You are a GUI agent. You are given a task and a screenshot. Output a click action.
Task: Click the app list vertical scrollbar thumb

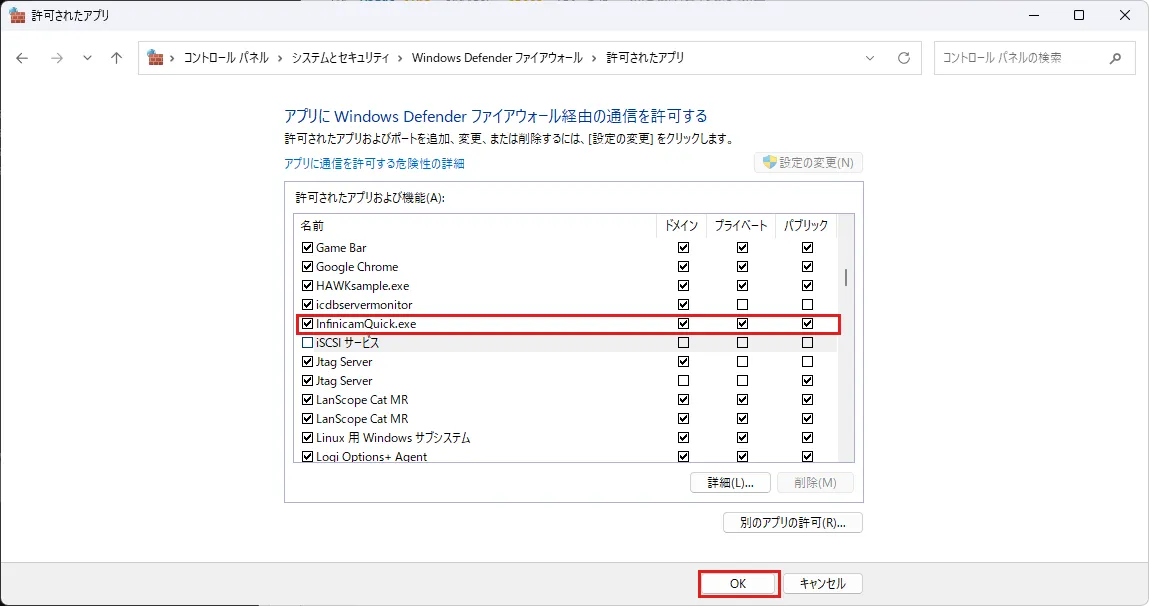846,278
